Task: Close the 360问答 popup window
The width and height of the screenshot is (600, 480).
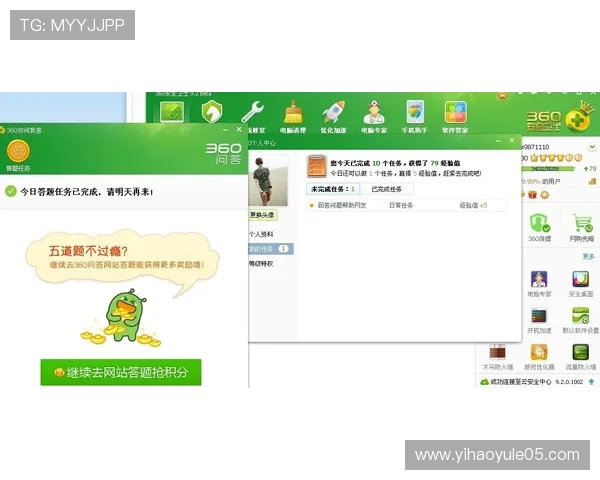Action: pyautogui.click(x=239, y=129)
